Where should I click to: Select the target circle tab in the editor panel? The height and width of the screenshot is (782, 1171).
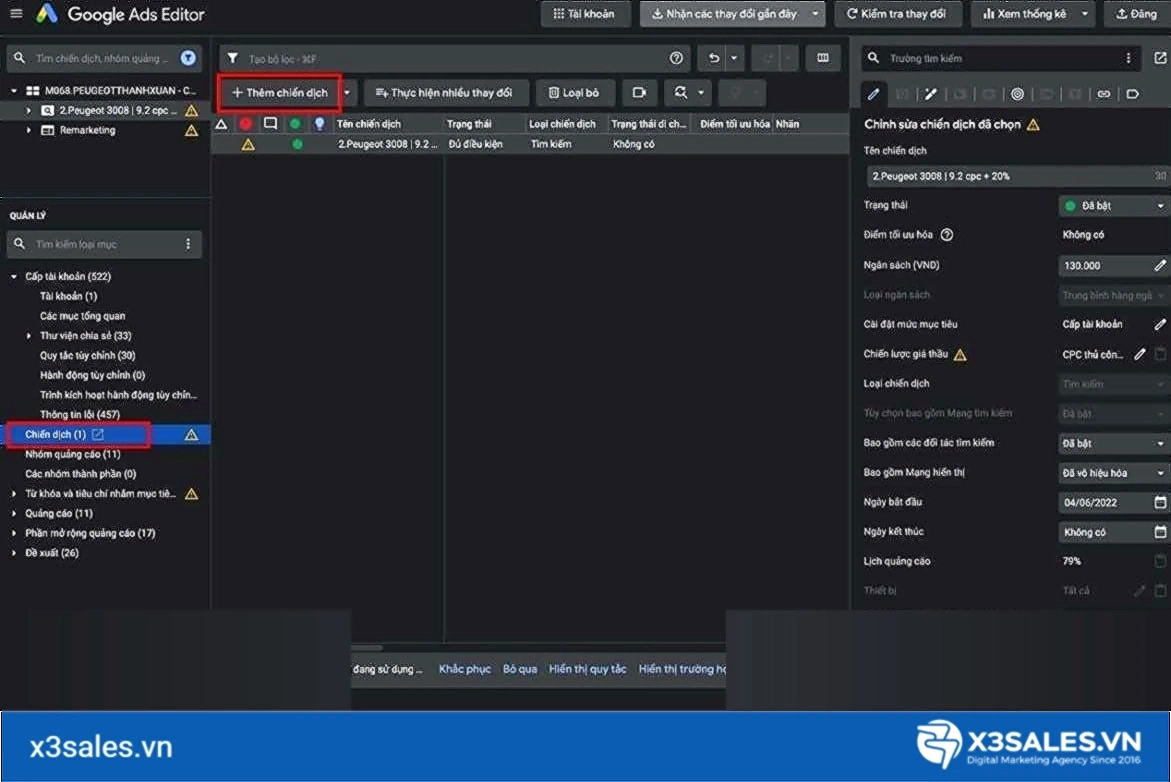click(1017, 94)
